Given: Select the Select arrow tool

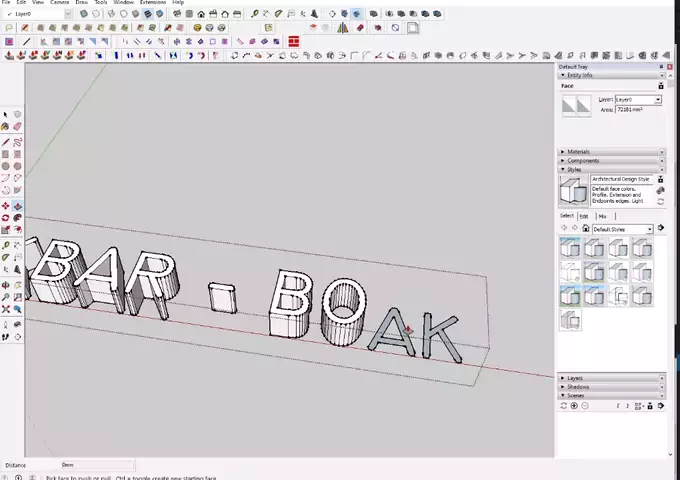Looking at the screenshot, I should [x=6, y=115].
